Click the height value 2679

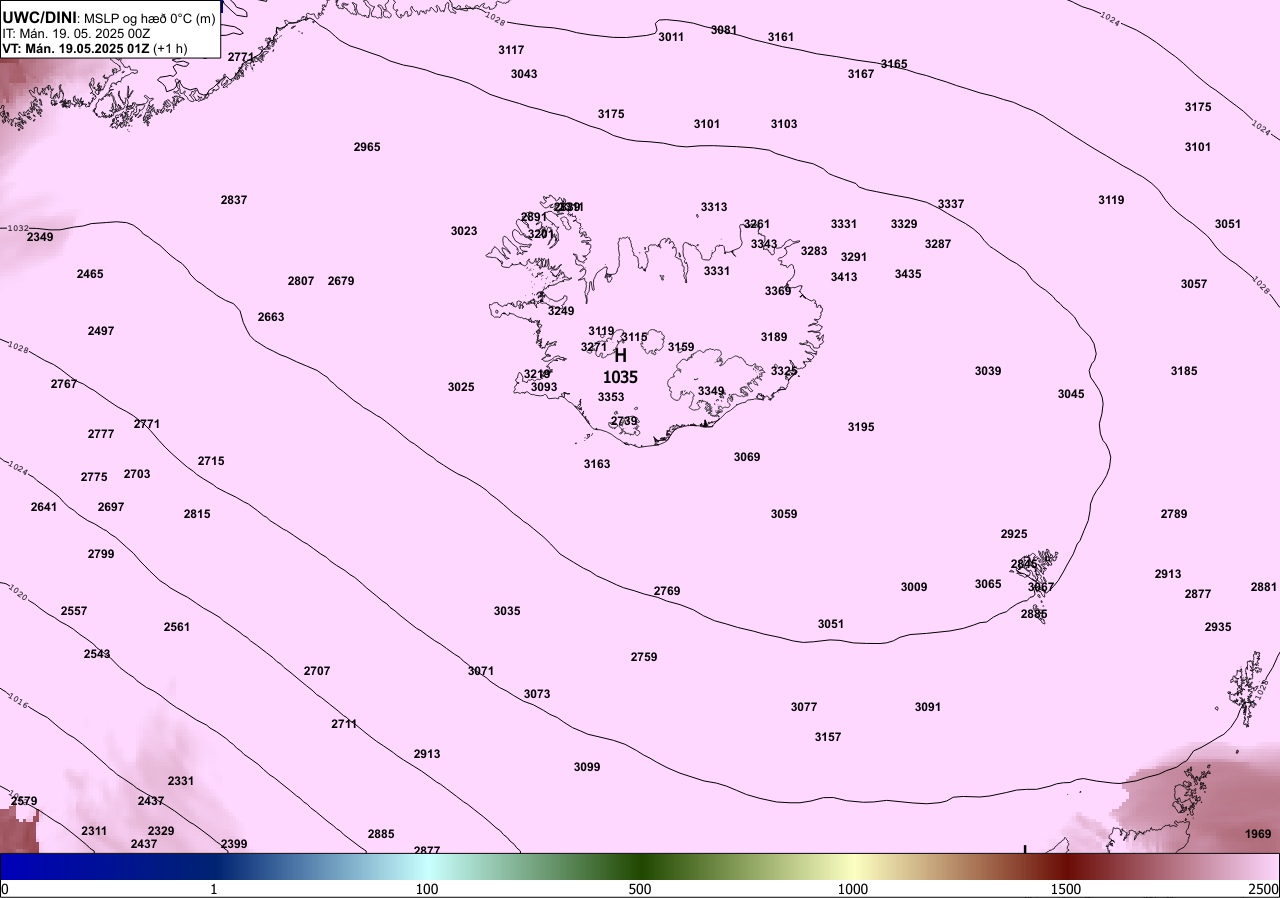pyautogui.click(x=341, y=281)
